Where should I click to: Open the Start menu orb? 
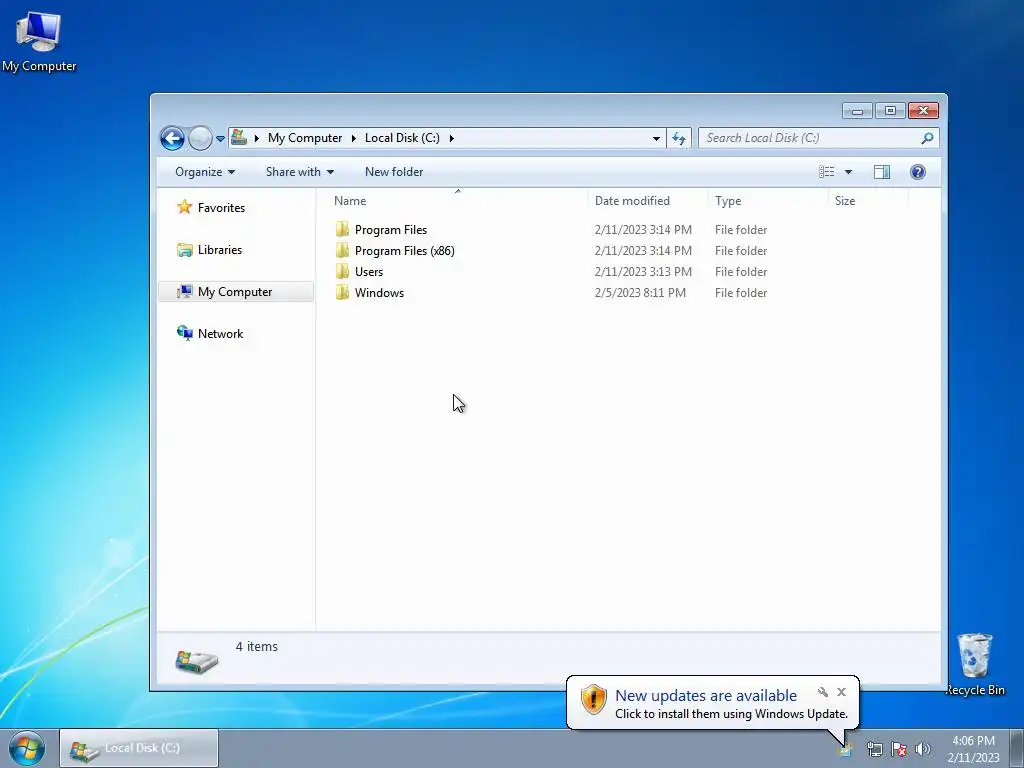27,748
